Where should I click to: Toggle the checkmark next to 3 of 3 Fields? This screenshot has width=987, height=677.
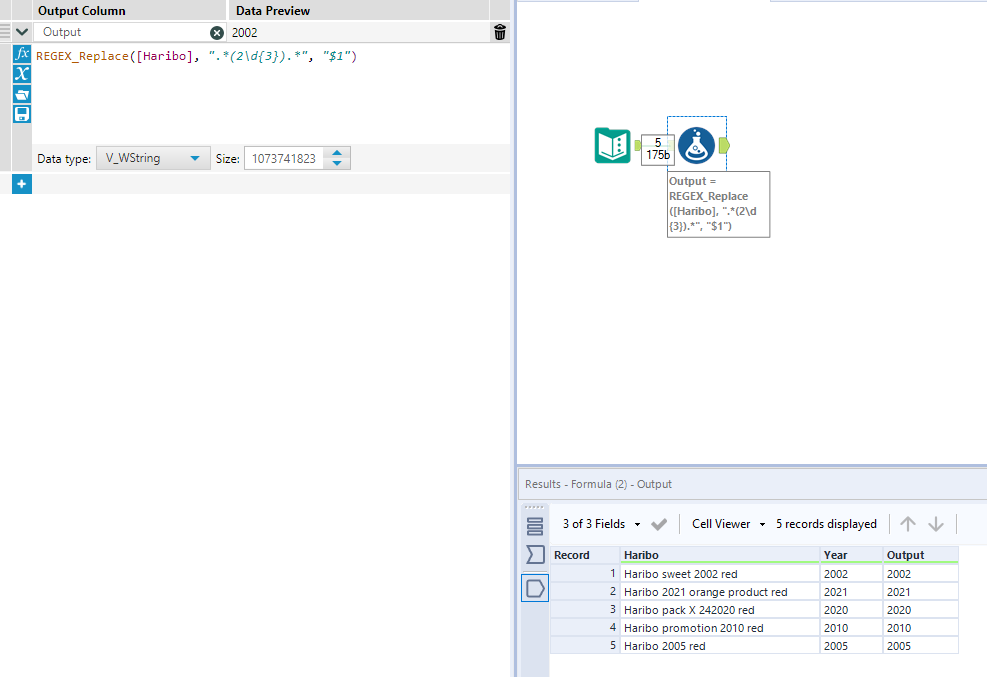point(657,523)
